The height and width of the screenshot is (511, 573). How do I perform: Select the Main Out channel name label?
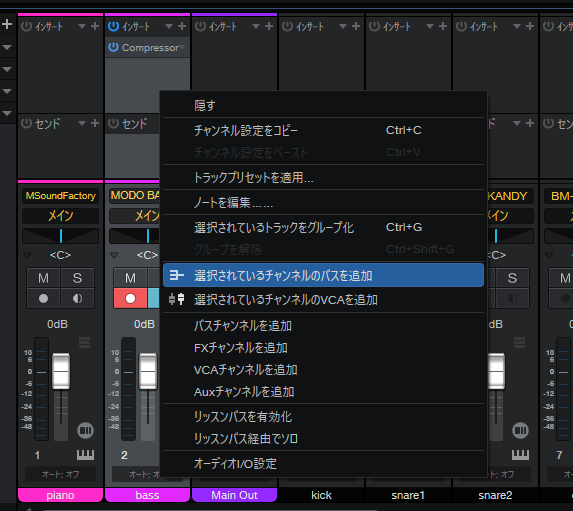point(234,495)
